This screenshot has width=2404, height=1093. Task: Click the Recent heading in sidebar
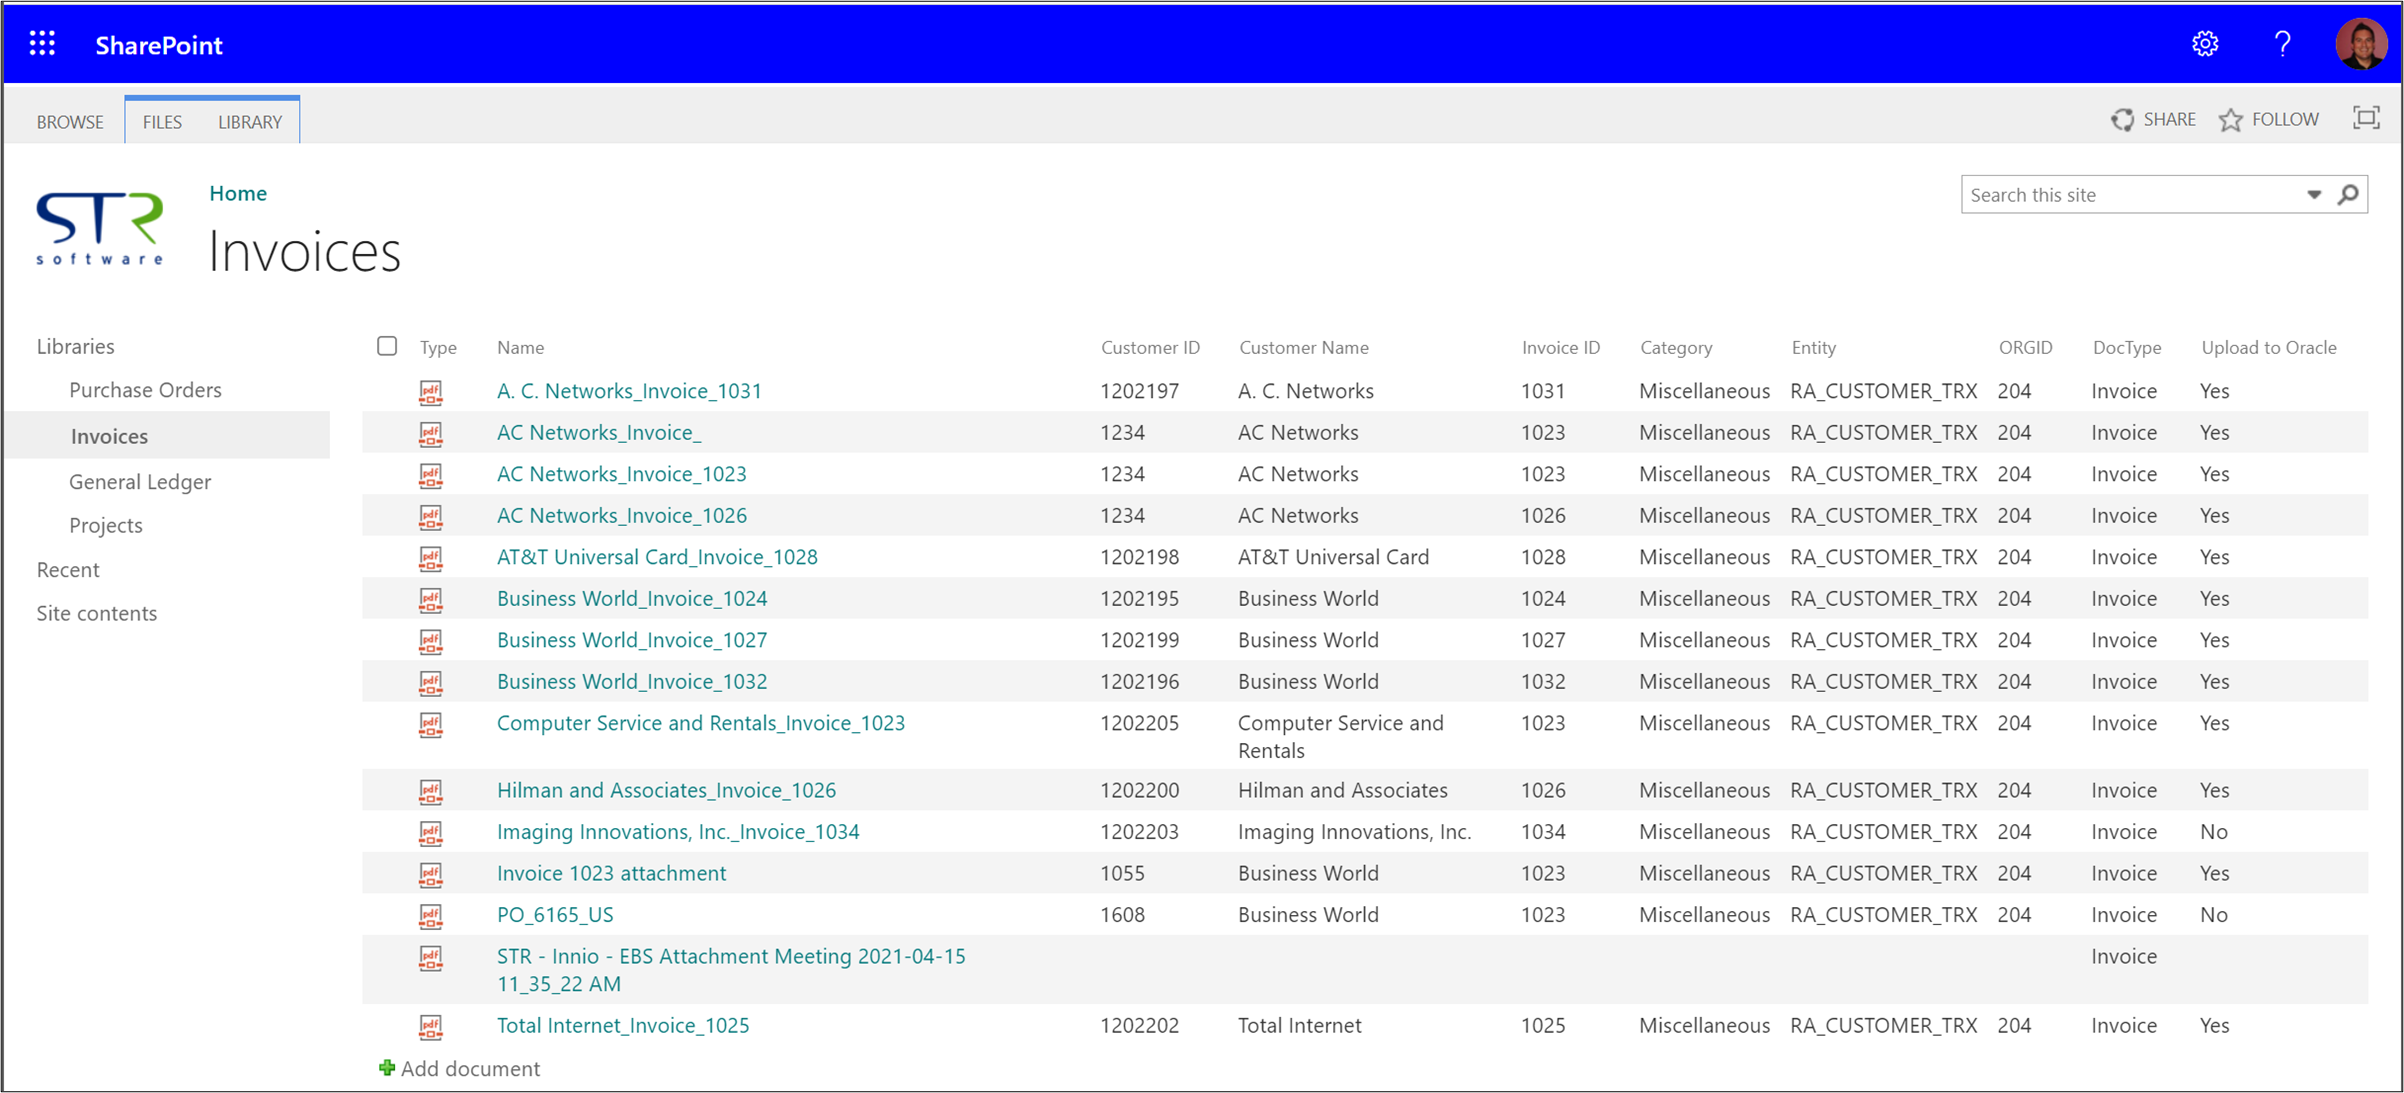click(68, 570)
